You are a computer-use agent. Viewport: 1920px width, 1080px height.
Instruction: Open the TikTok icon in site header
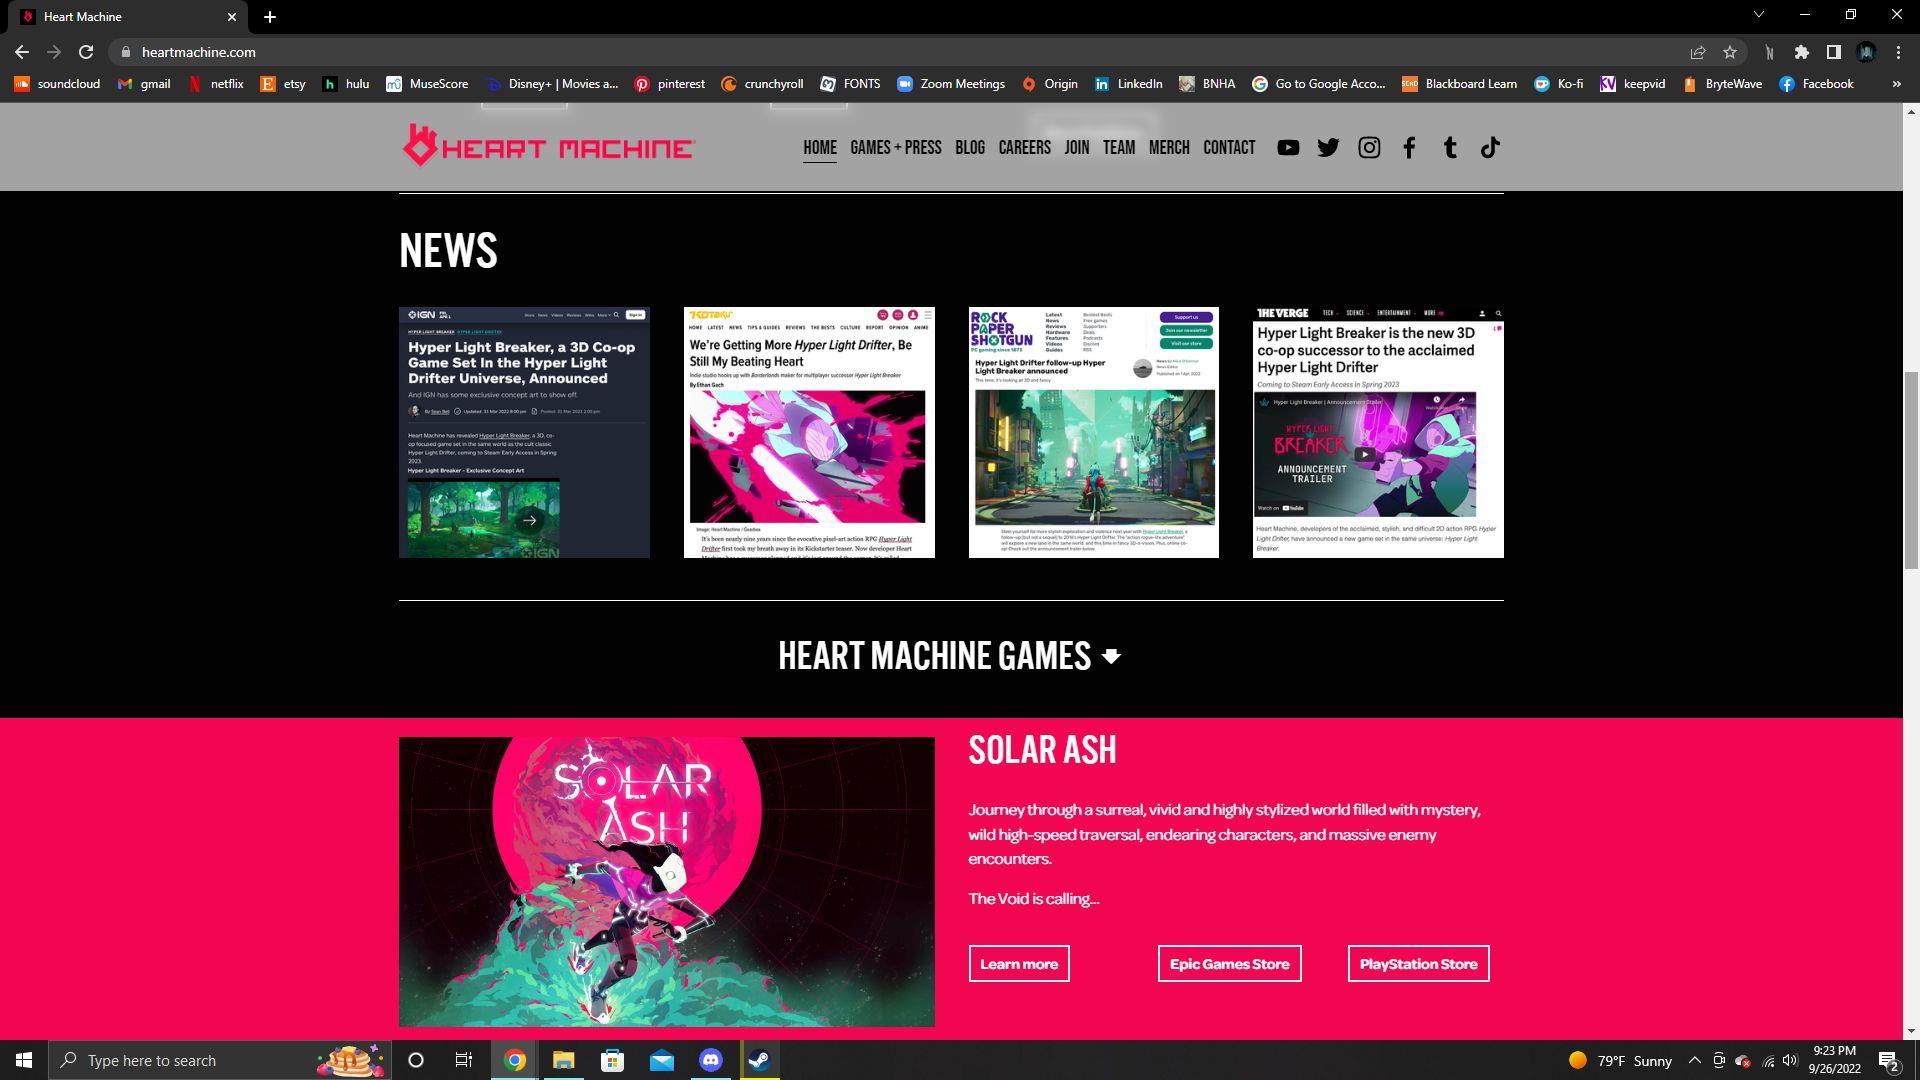[x=1490, y=148]
